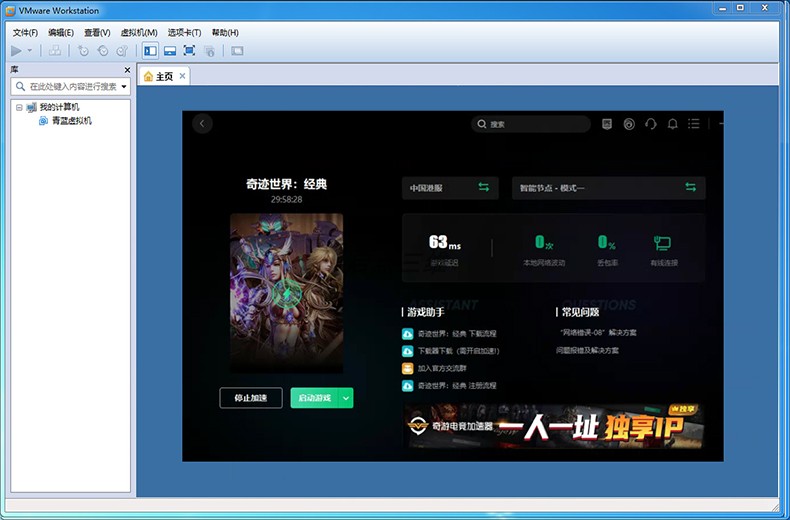
Task: Click the 本地网络波动 statistic
Action: point(544,250)
